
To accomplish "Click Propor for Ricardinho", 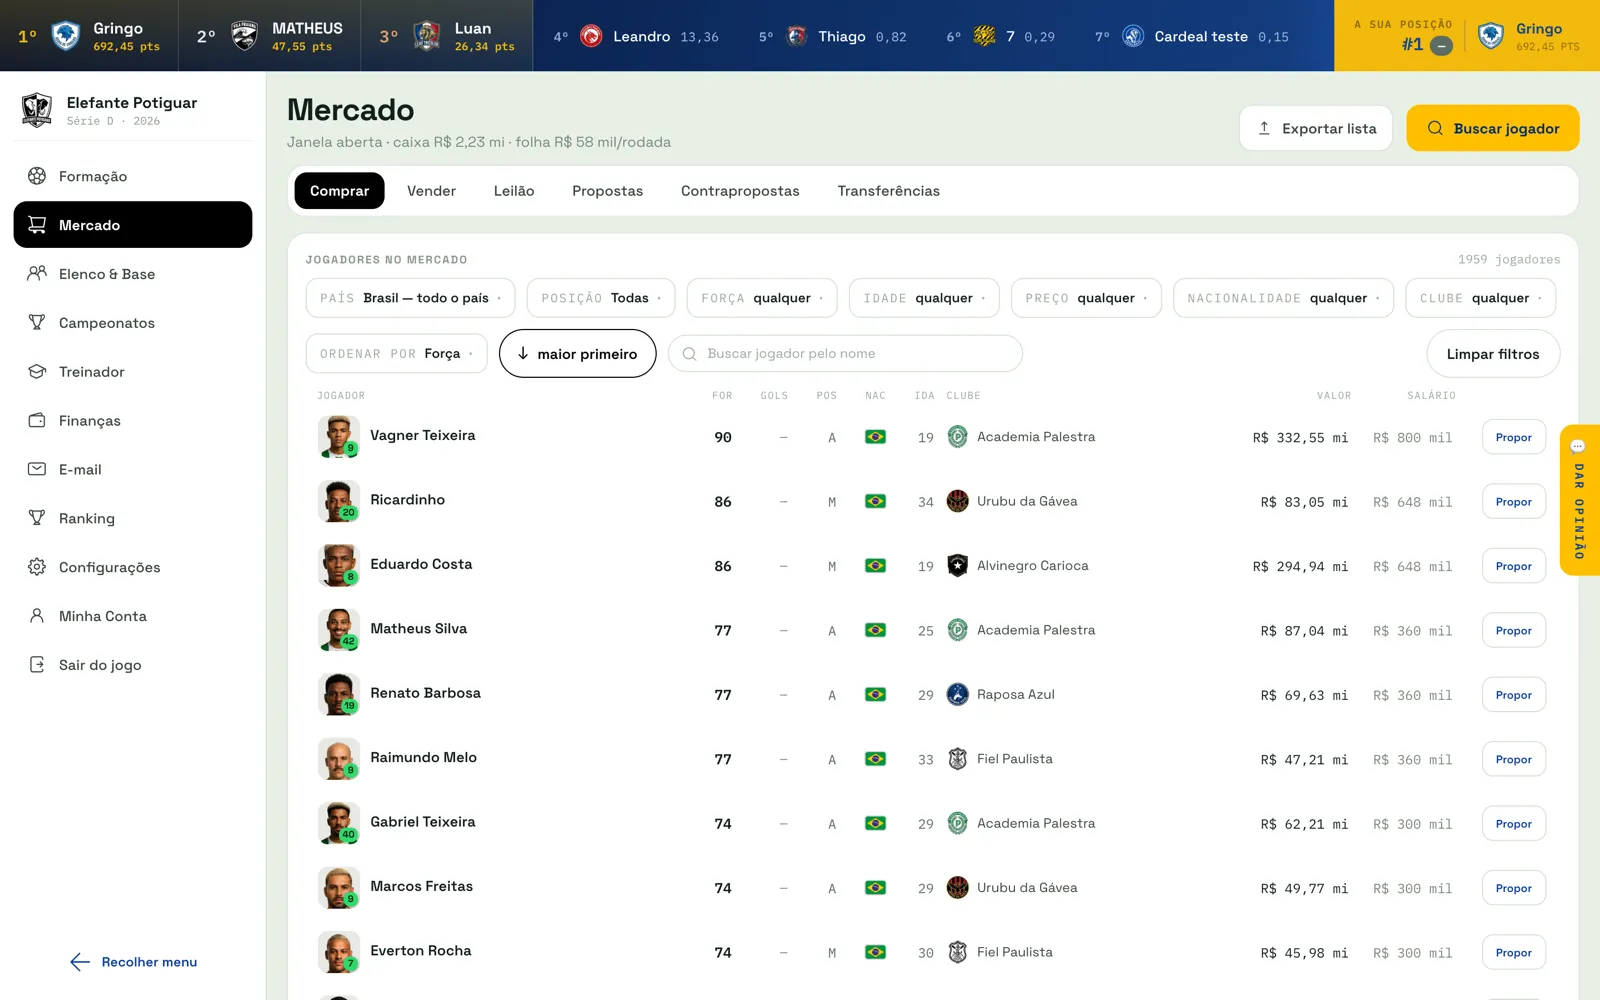I will point(1513,502).
